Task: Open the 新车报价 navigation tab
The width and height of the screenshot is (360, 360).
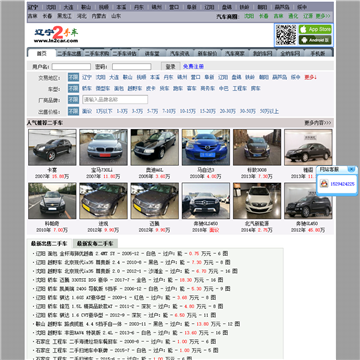Action: [207, 53]
